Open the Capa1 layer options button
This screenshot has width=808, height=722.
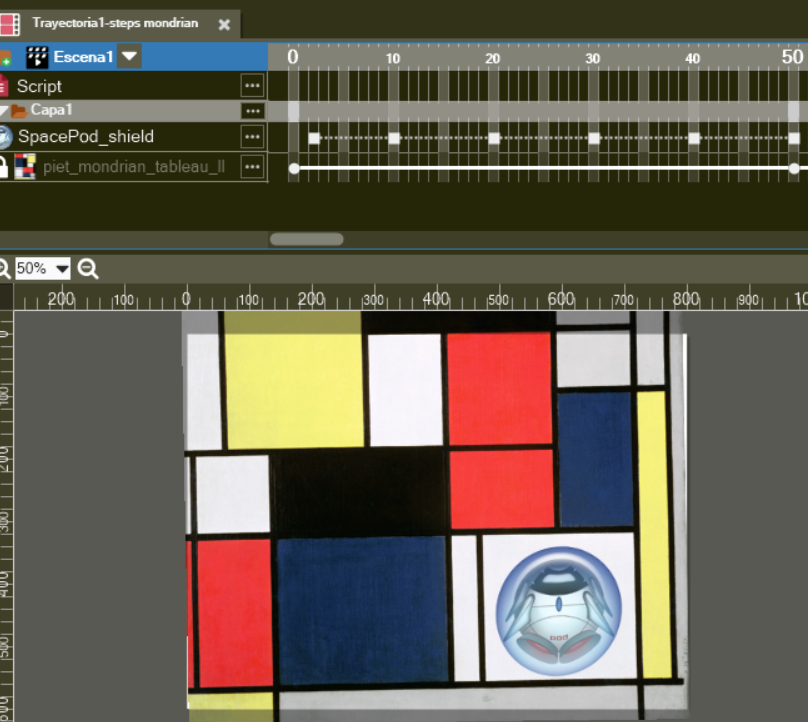point(253,111)
